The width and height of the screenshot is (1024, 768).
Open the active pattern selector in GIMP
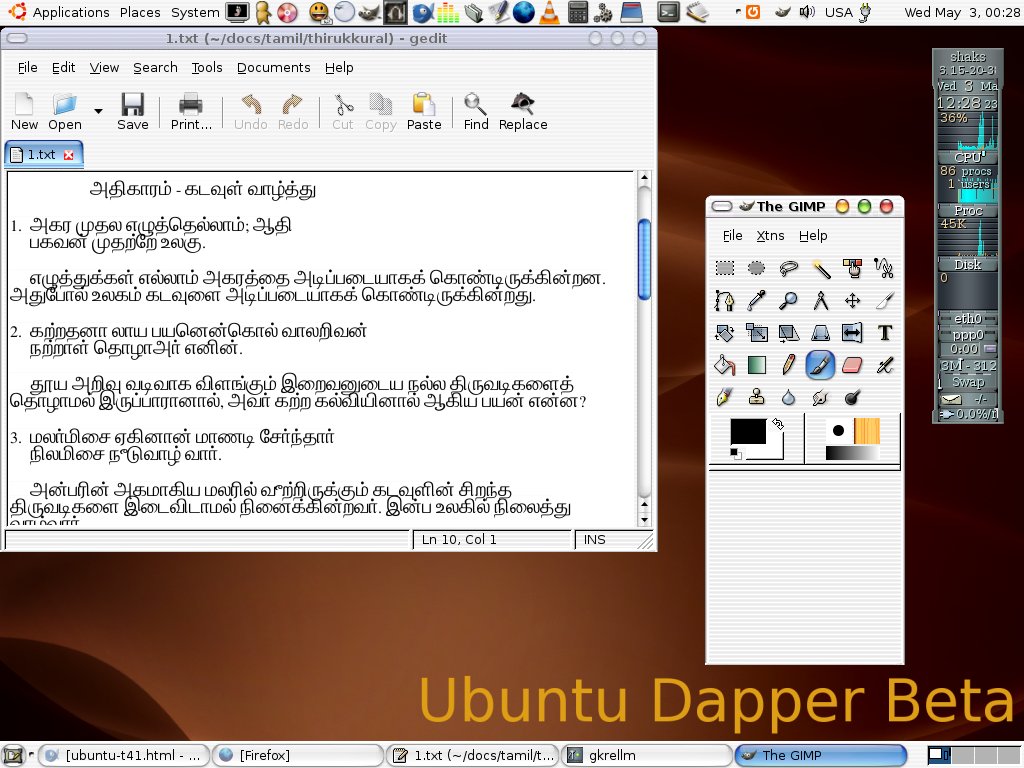click(867, 430)
